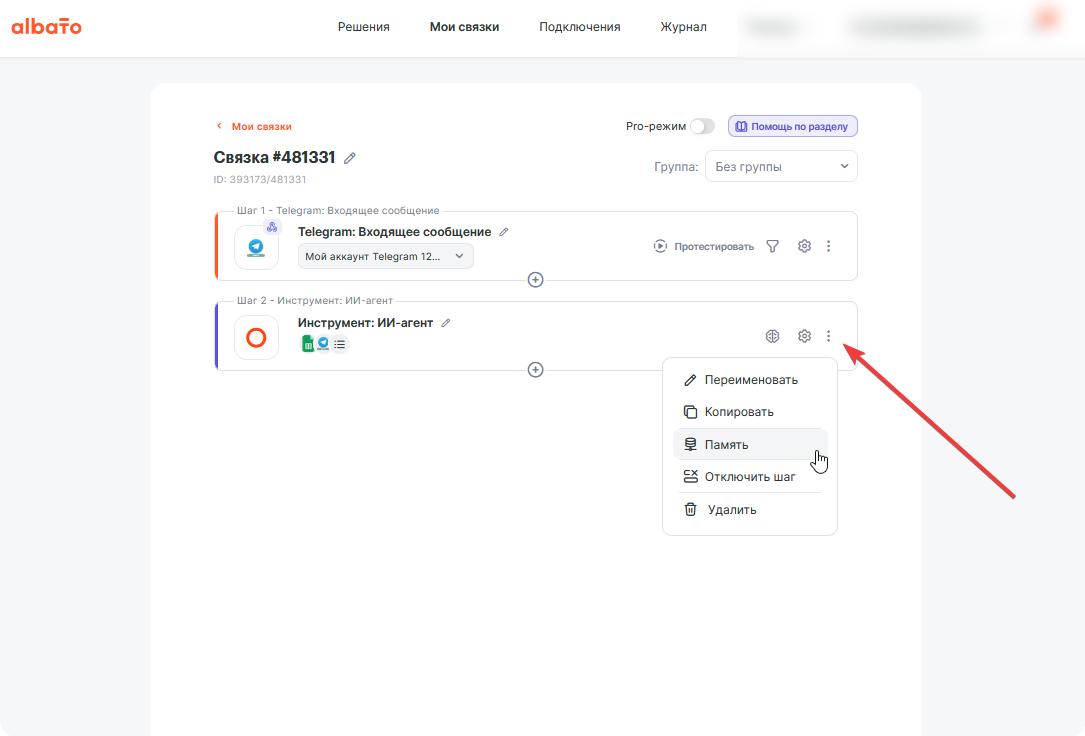Open Мой аккаунт Telegram account dropdown
The height and width of the screenshot is (736, 1085).
click(x=385, y=256)
